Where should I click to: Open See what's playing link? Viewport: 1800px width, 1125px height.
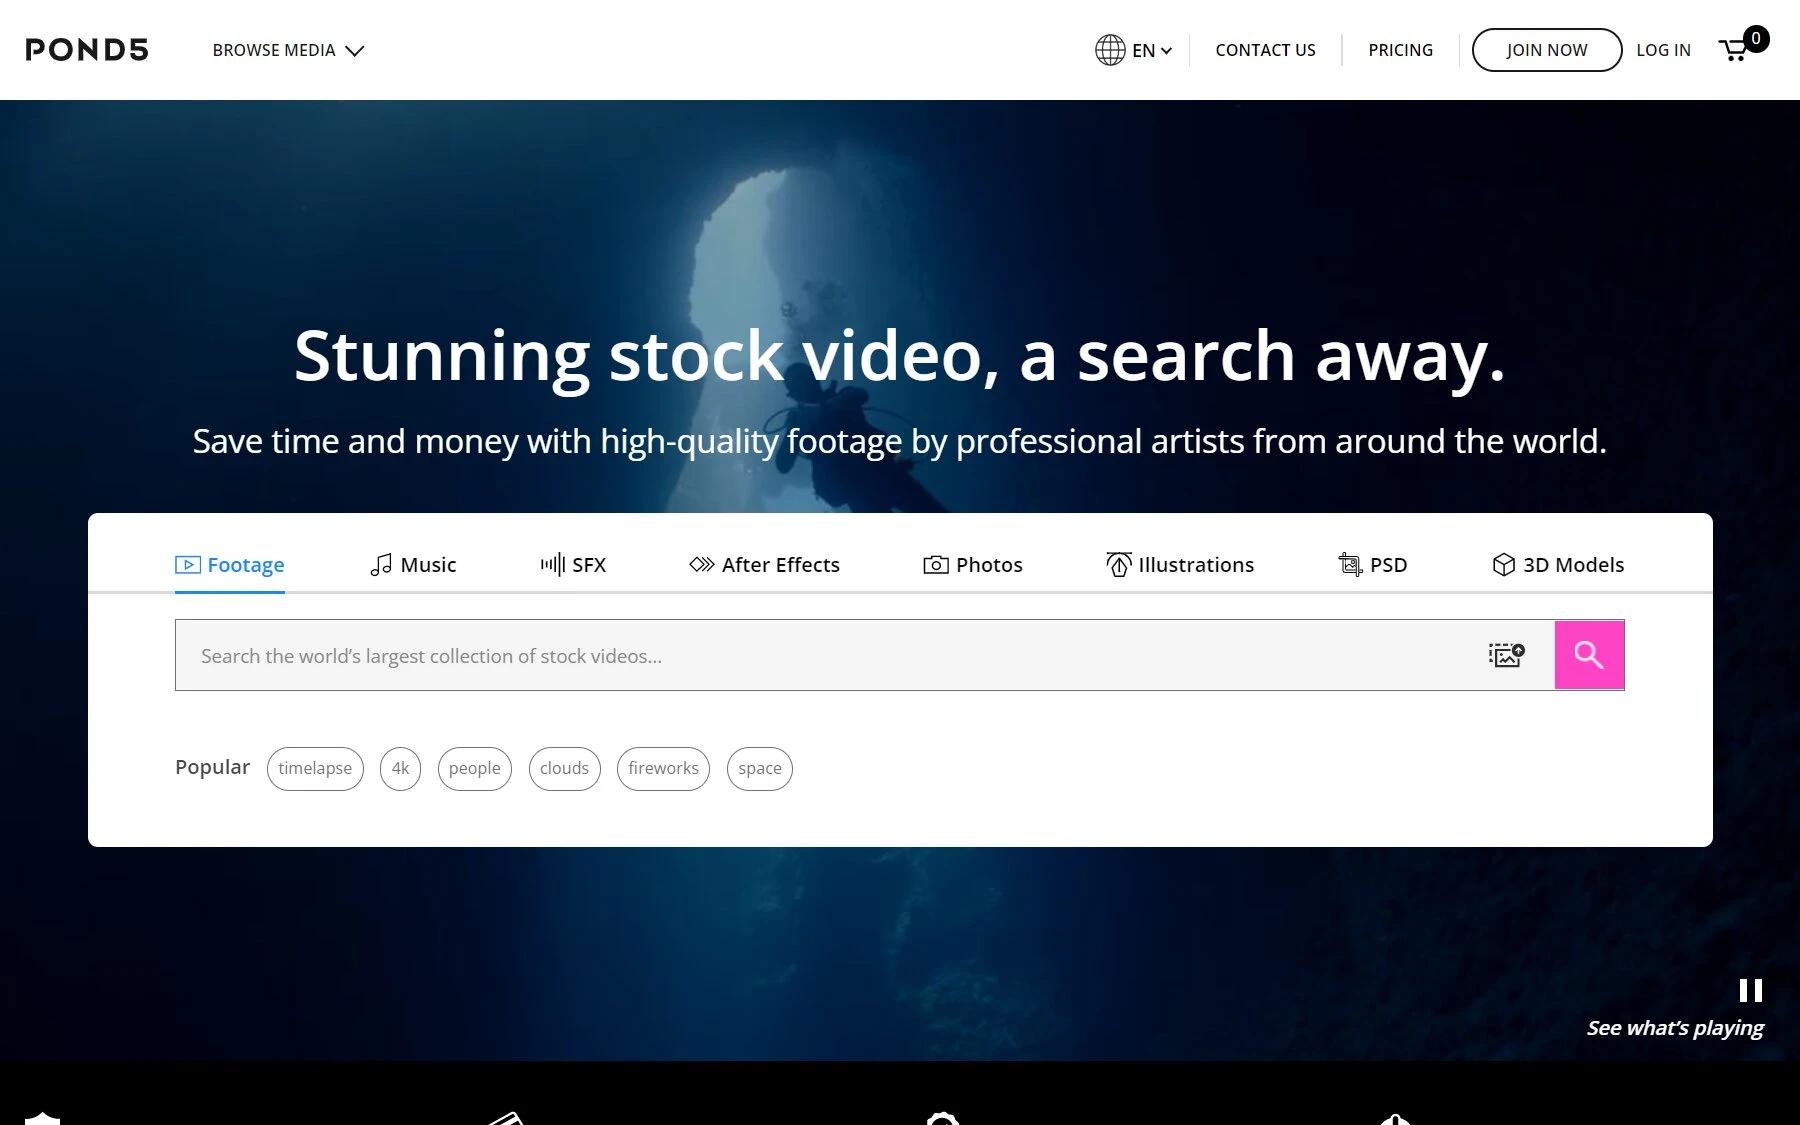click(x=1675, y=1028)
